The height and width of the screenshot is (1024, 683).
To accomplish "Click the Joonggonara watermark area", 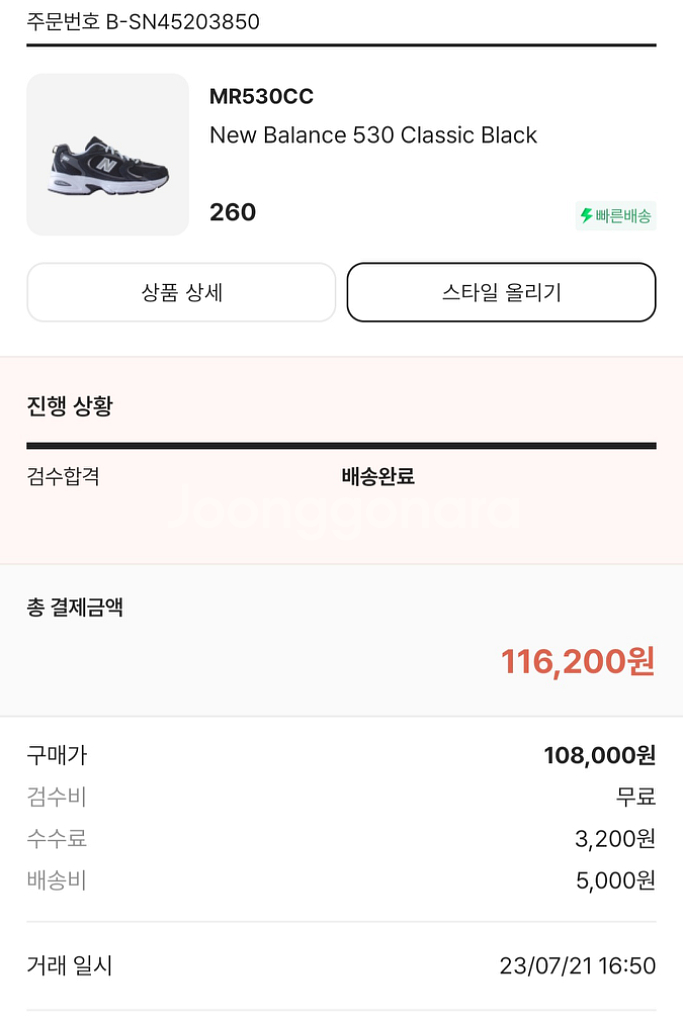I will (x=341, y=513).
